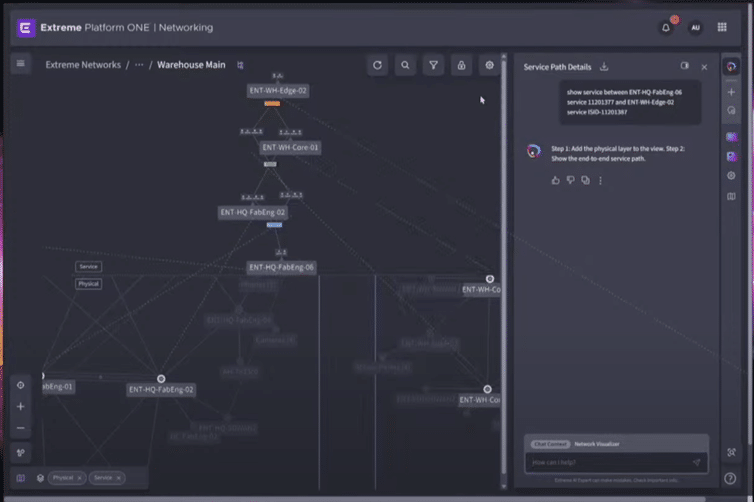Give thumbs down to AI response

(570, 180)
